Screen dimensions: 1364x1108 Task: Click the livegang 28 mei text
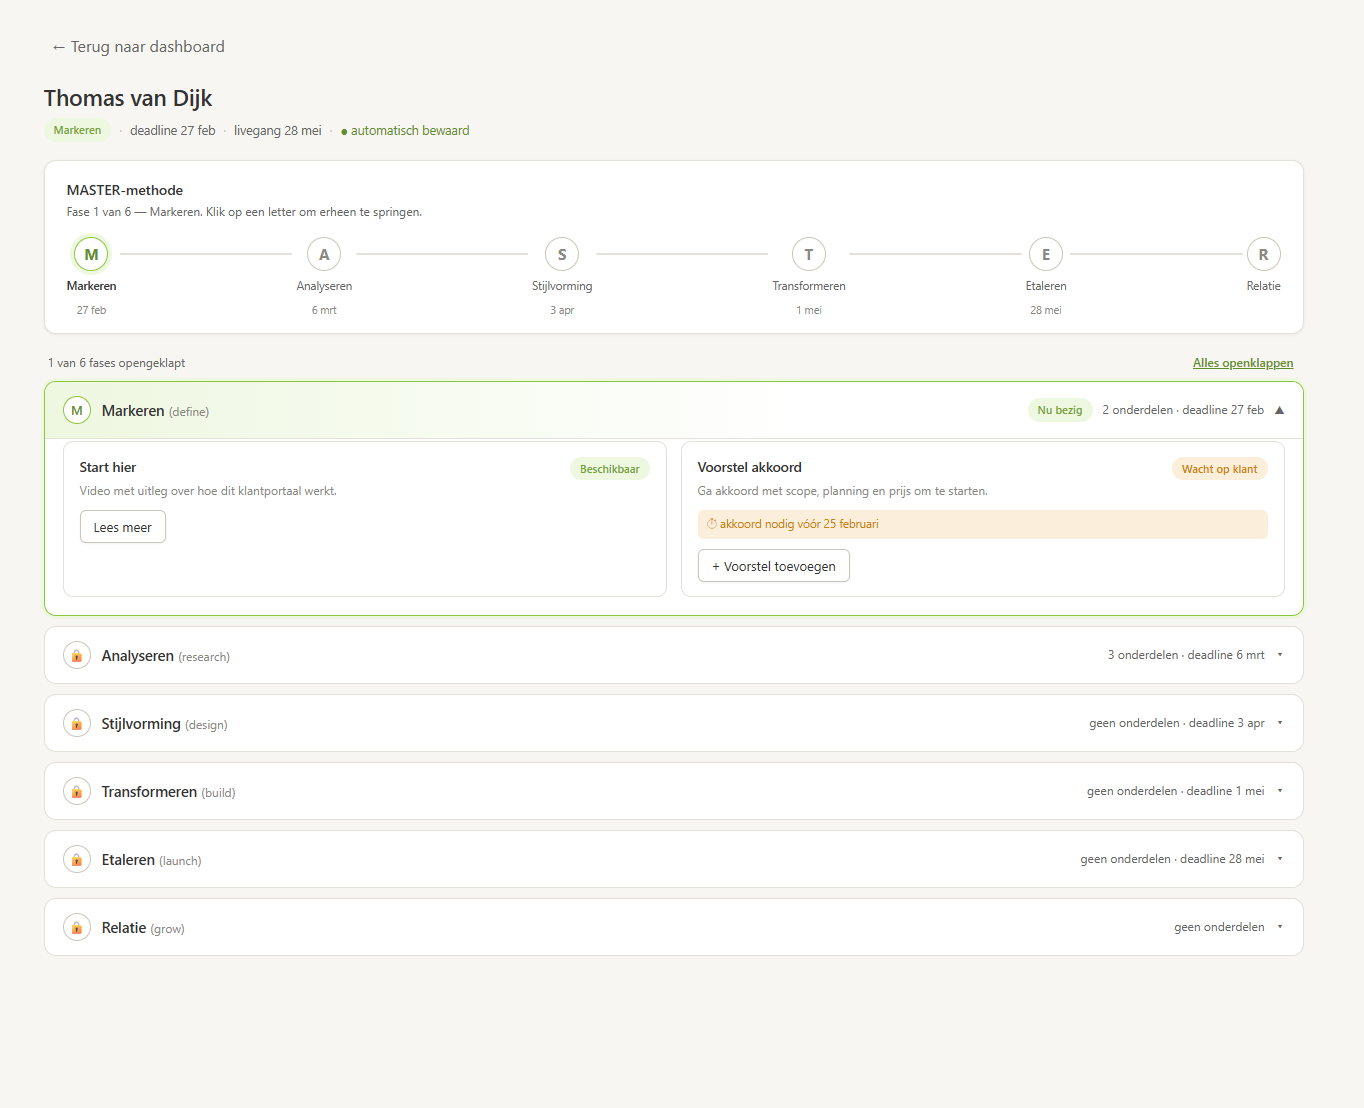tap(278, 131)
